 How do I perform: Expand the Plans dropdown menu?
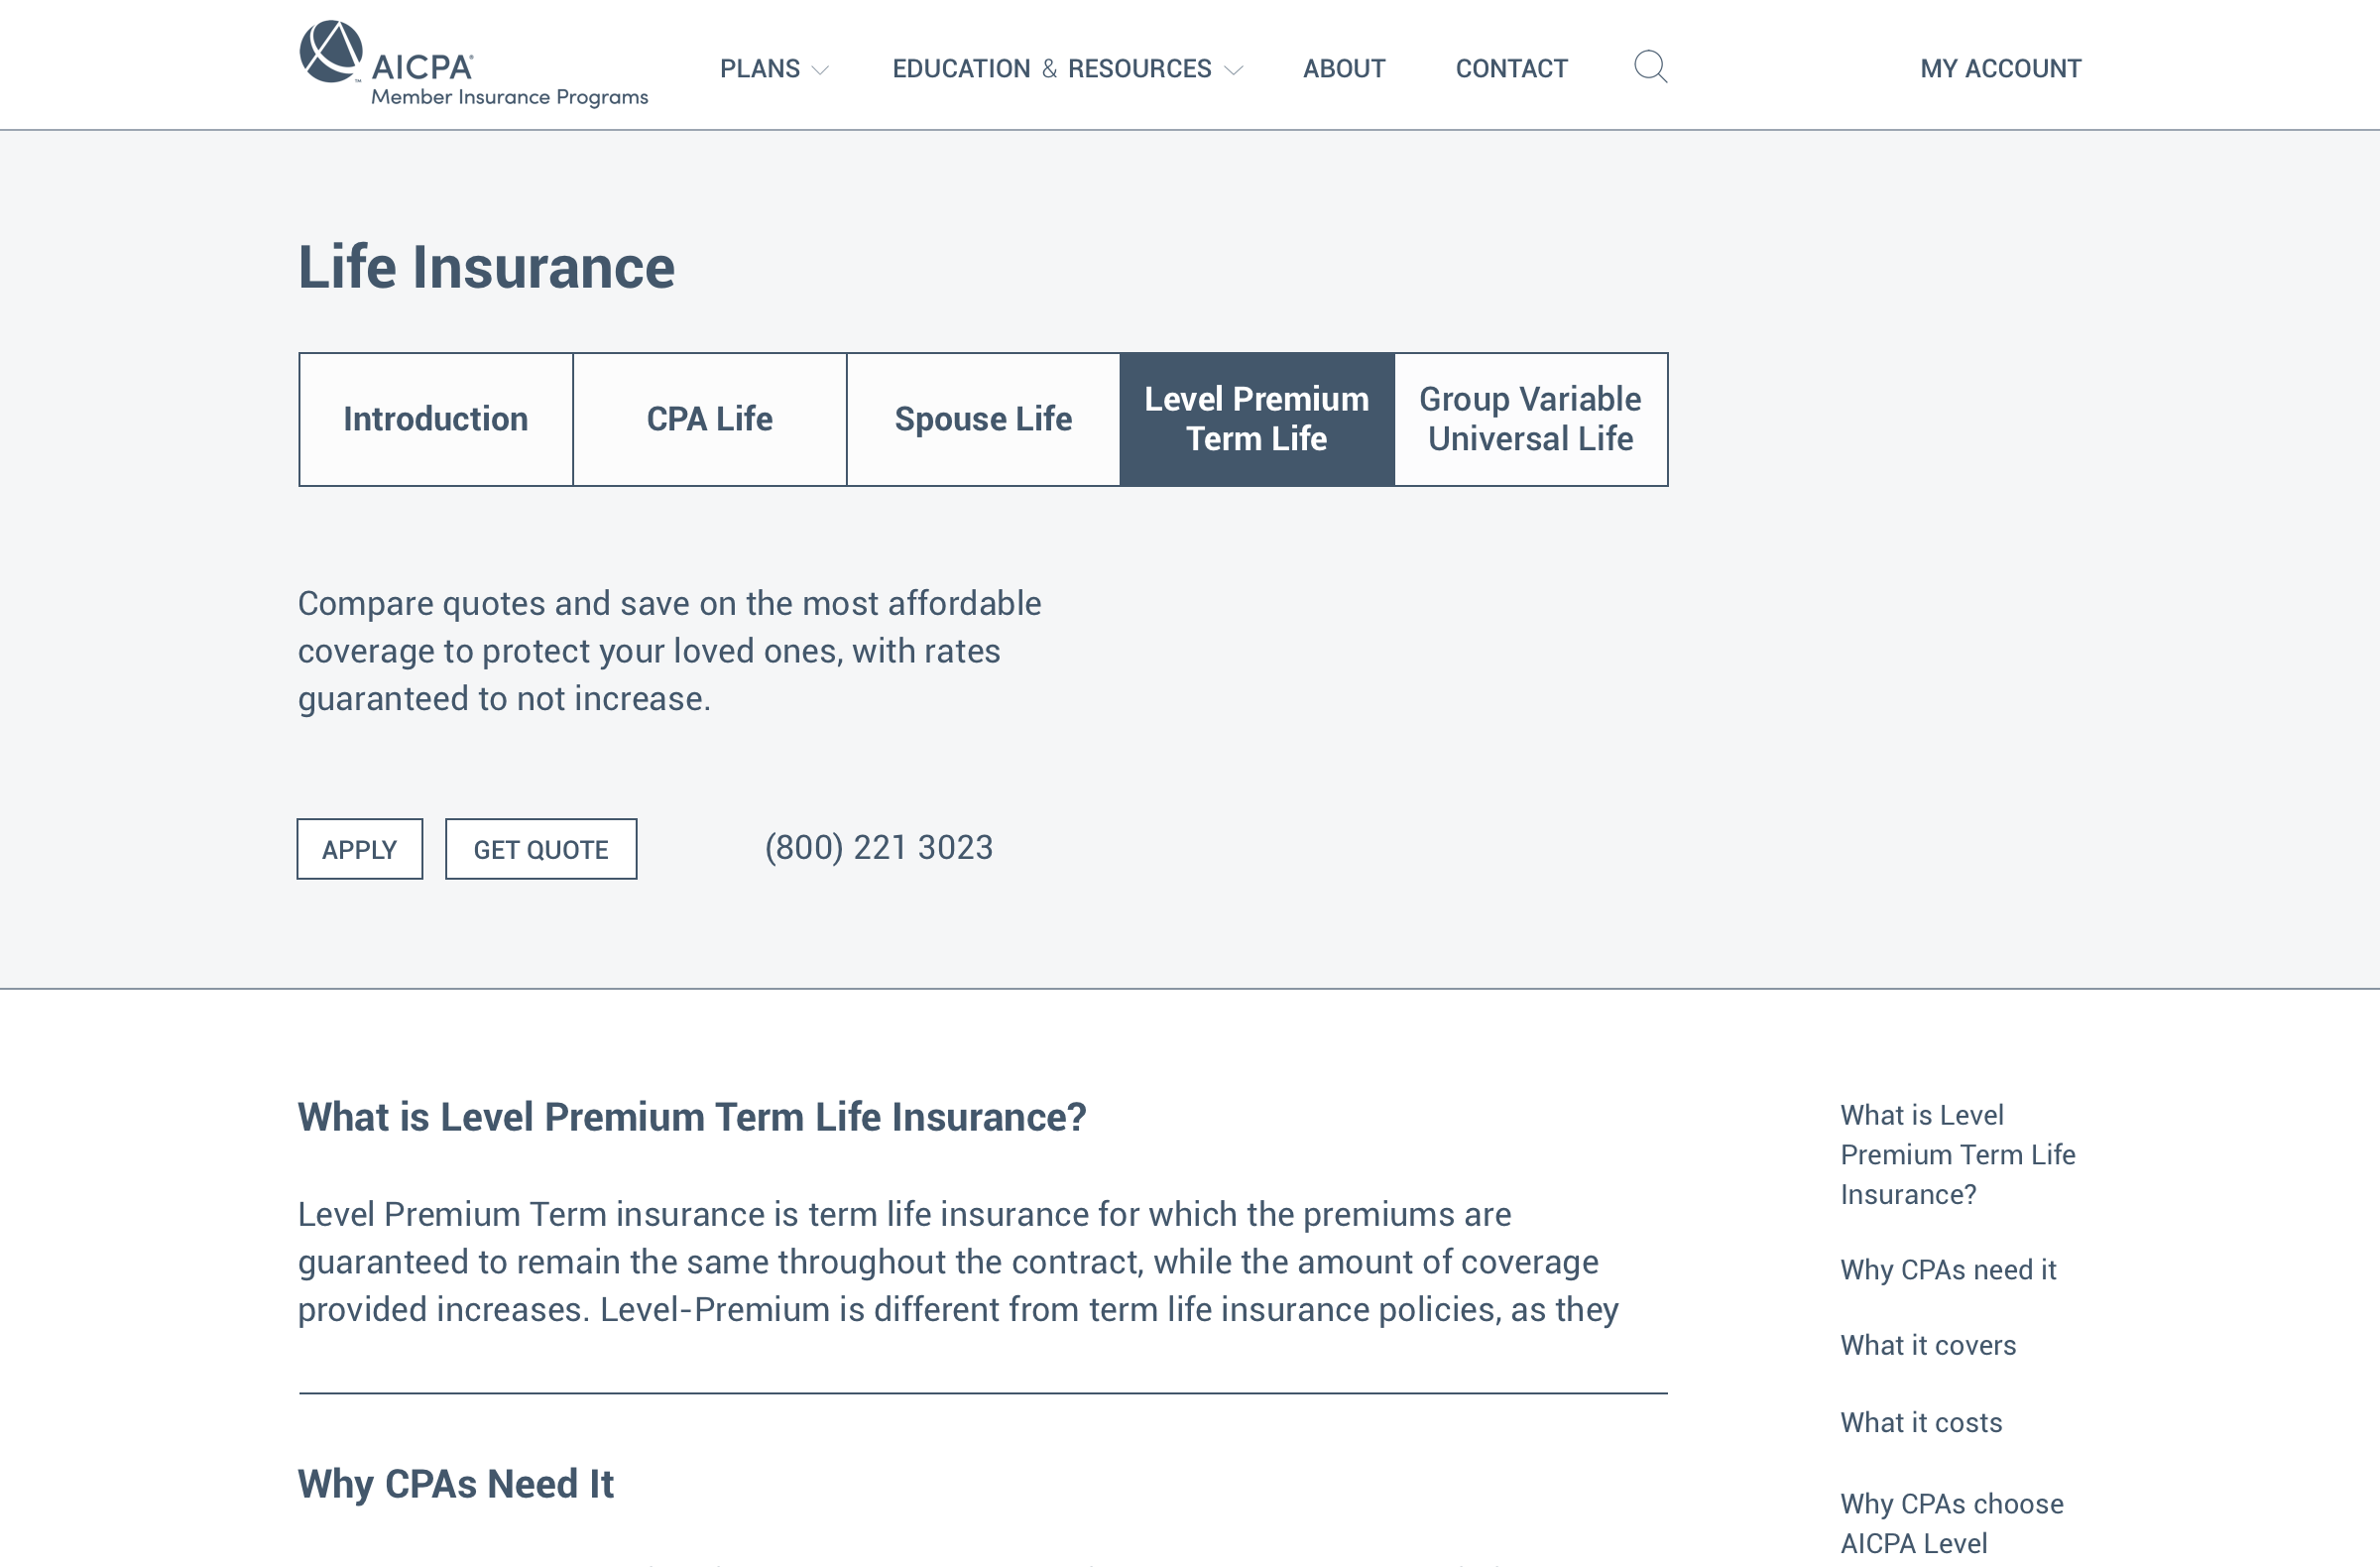click(x=773, y=69)
